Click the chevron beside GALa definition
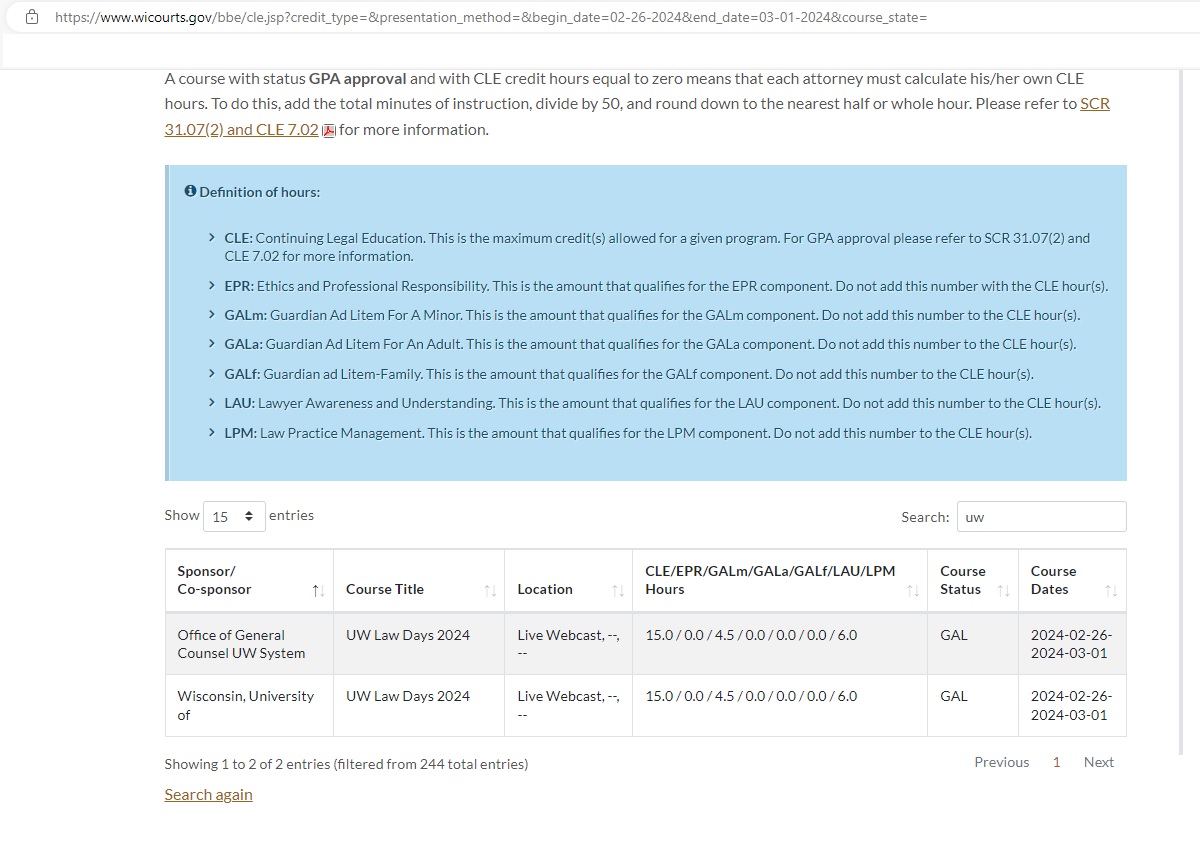Screen dimensions: 1200x845 (x=211, y=344)
